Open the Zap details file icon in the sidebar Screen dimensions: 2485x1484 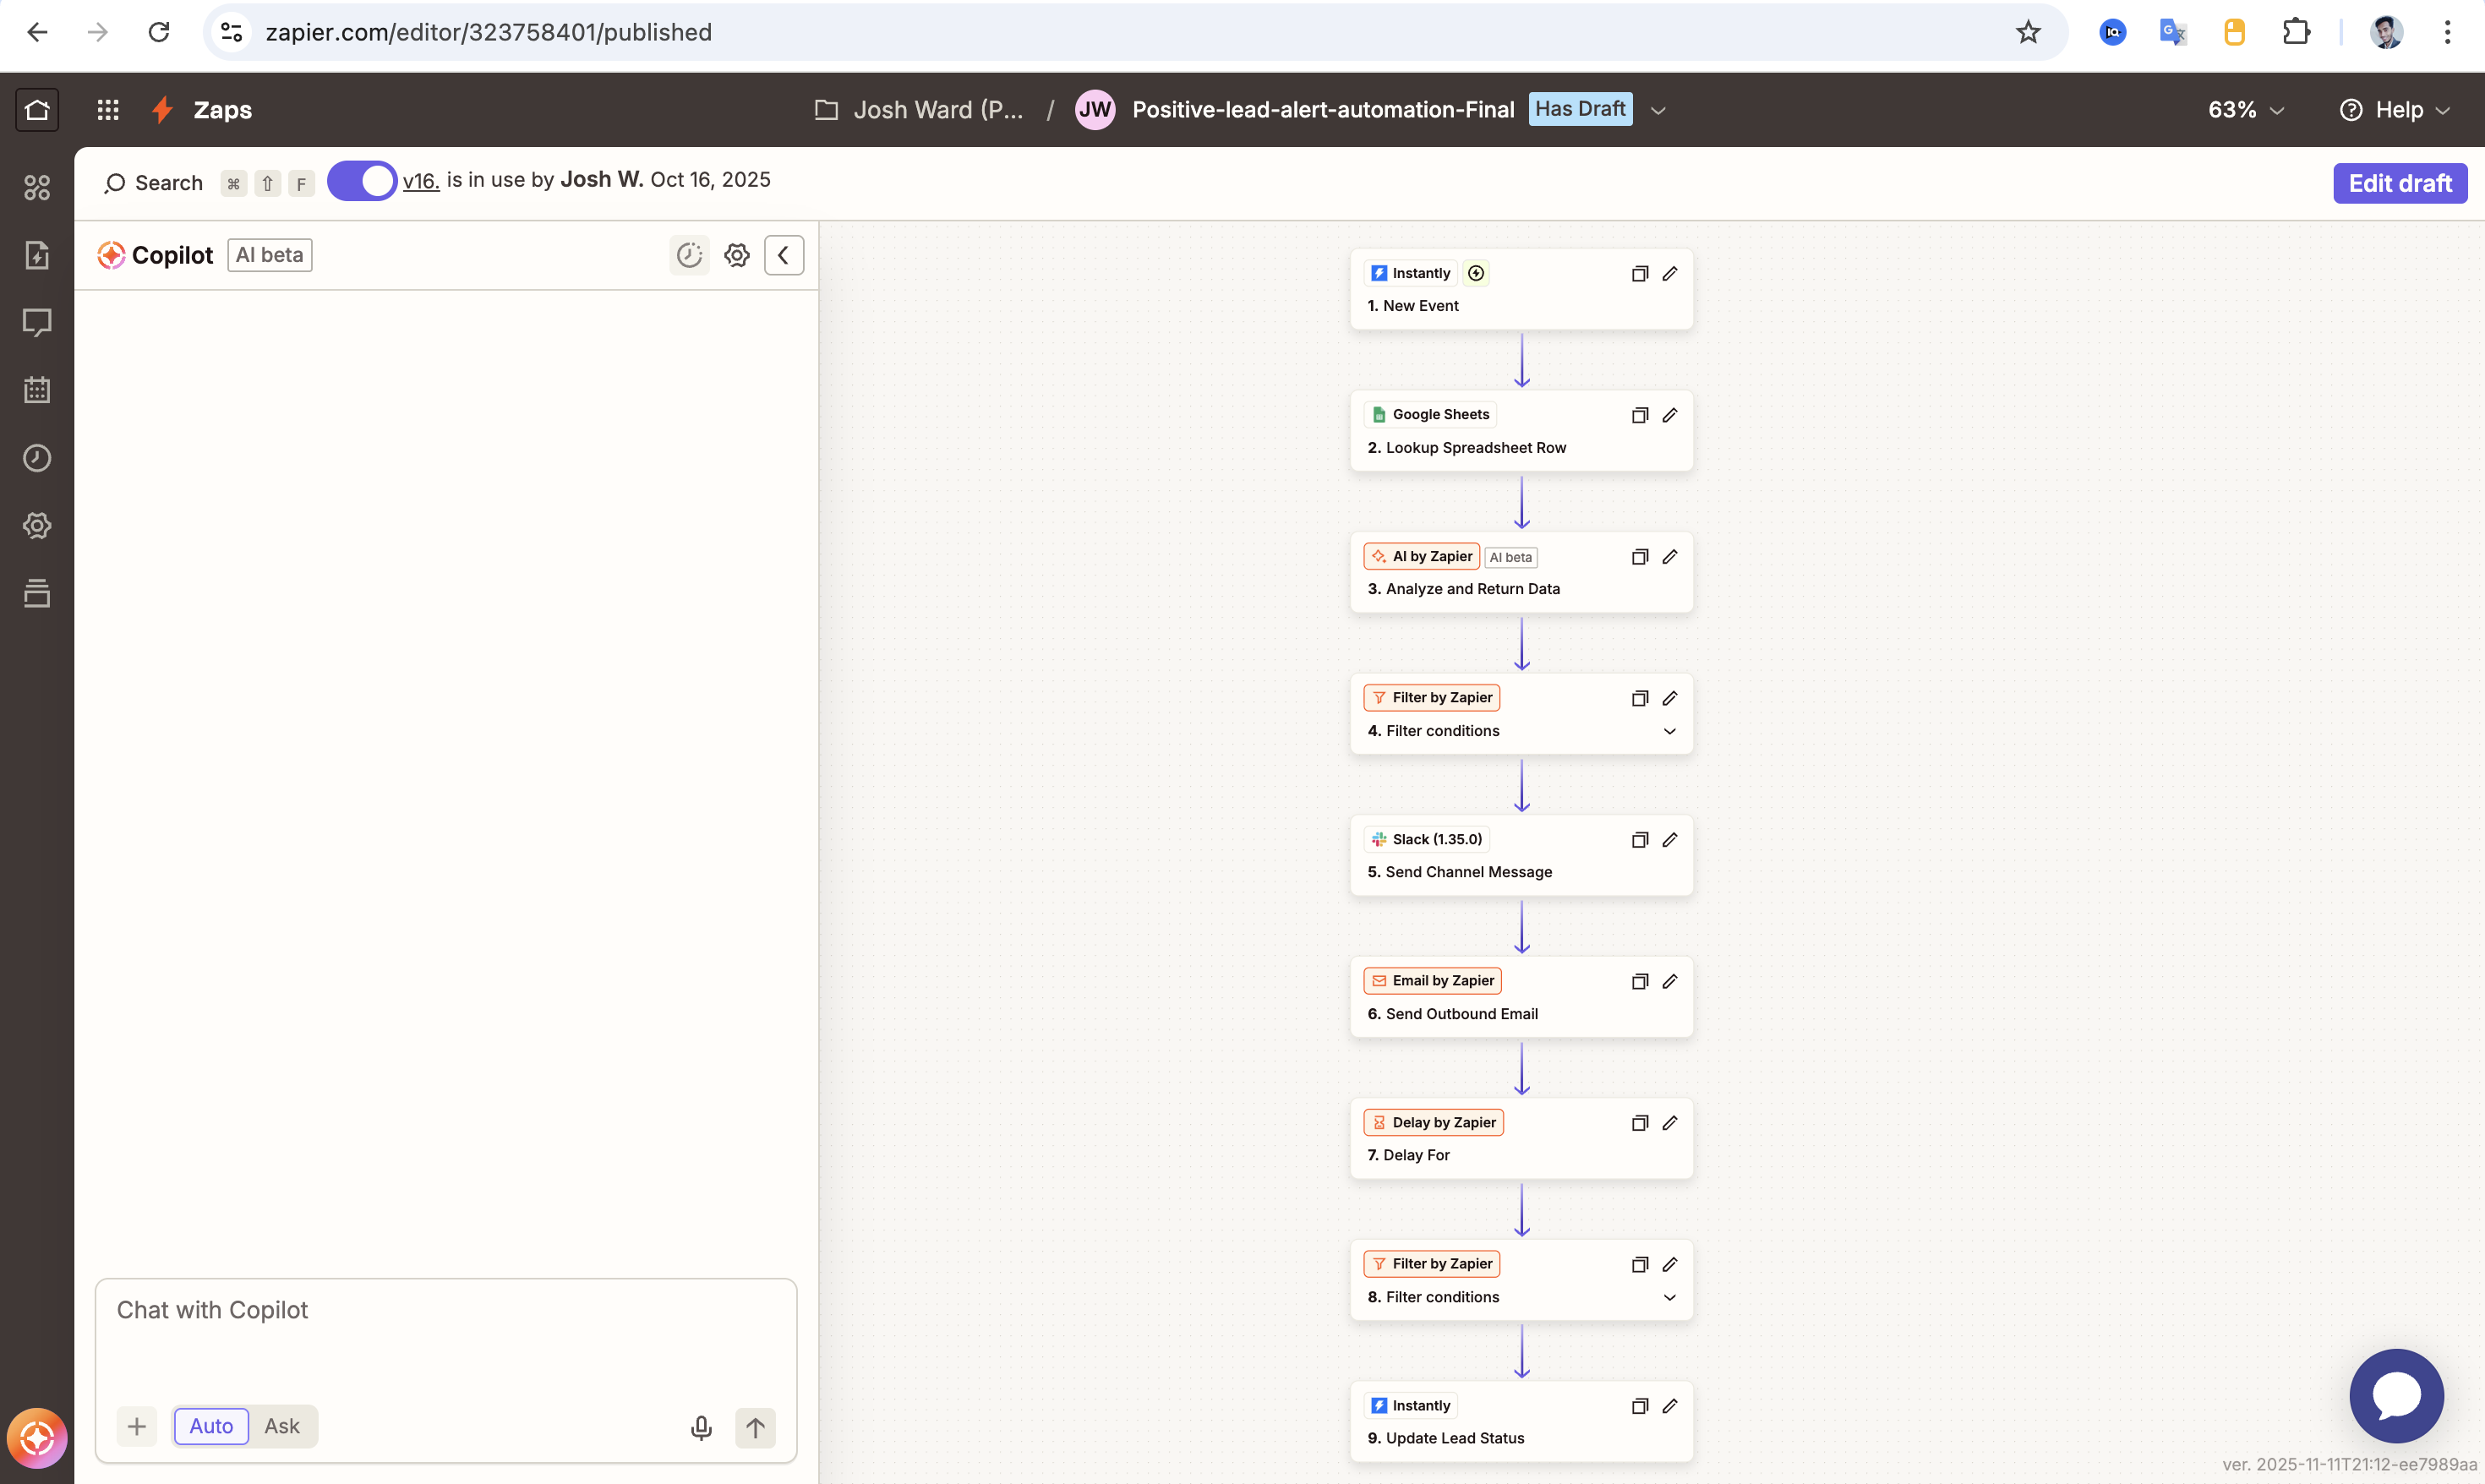coord(37,255)
